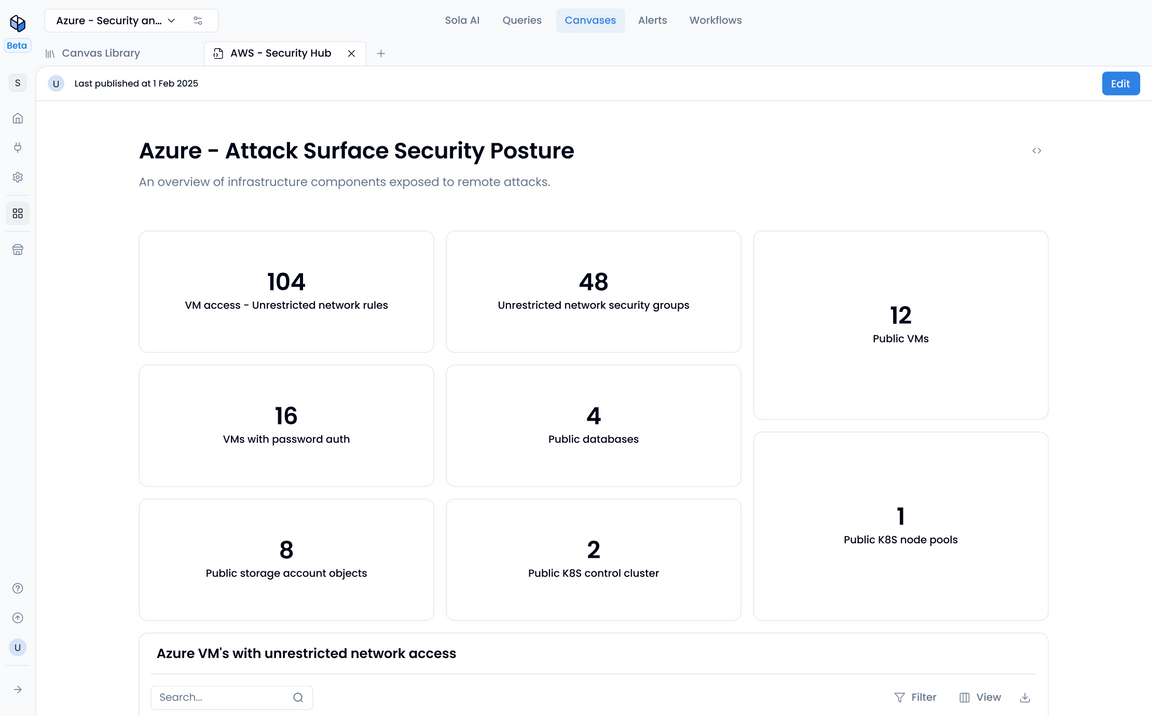Click the Edit button
1152x716 pixels.
click(x=1120, y=84)
